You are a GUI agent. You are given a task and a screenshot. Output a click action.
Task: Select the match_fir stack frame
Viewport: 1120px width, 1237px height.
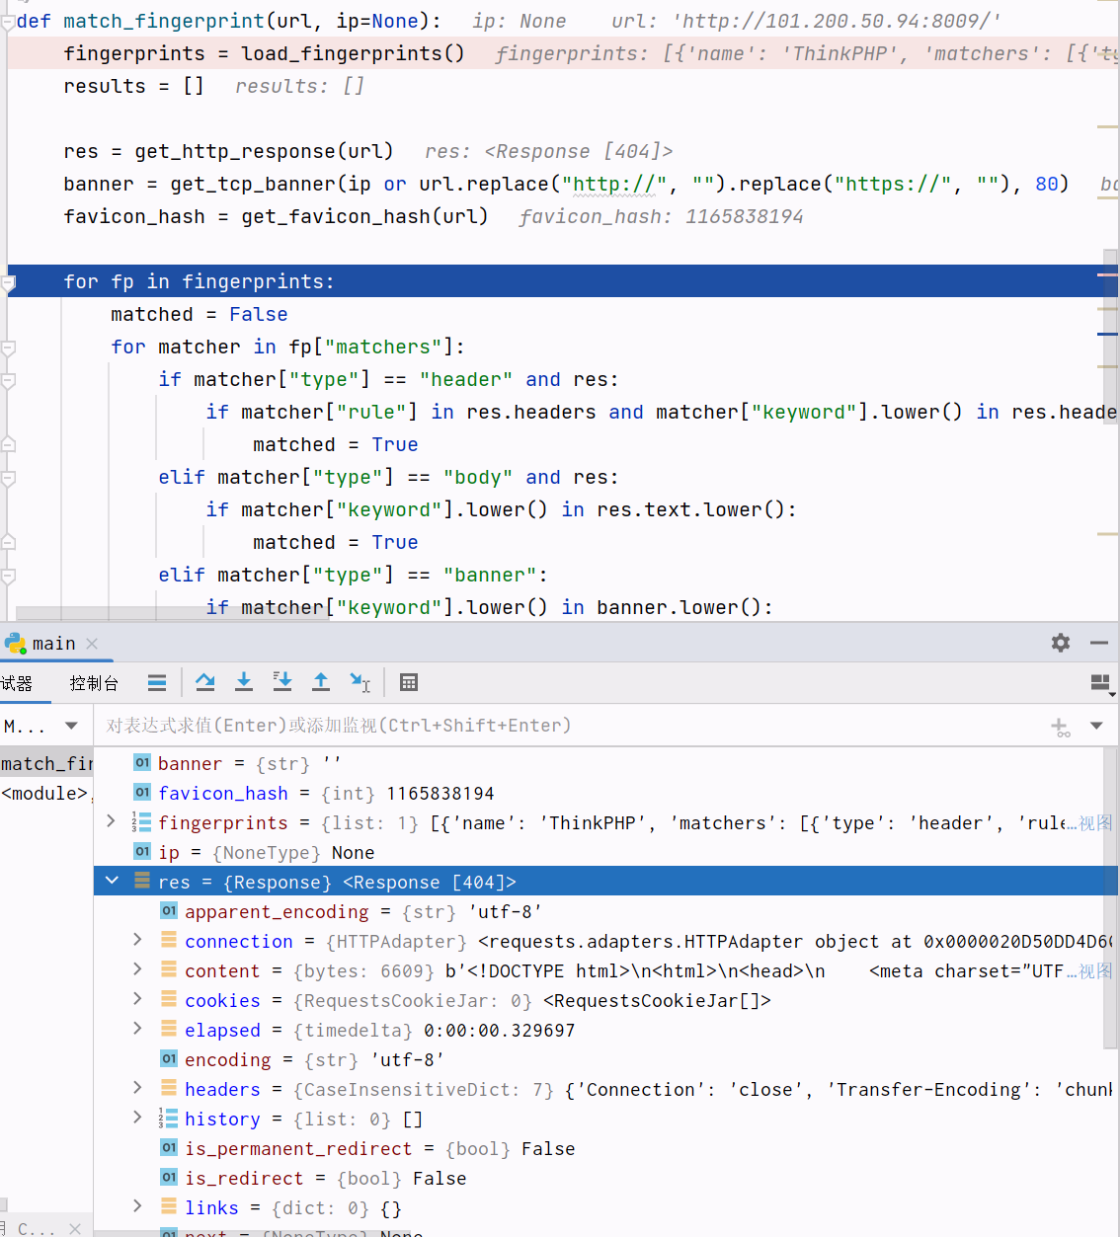[46, 763]
